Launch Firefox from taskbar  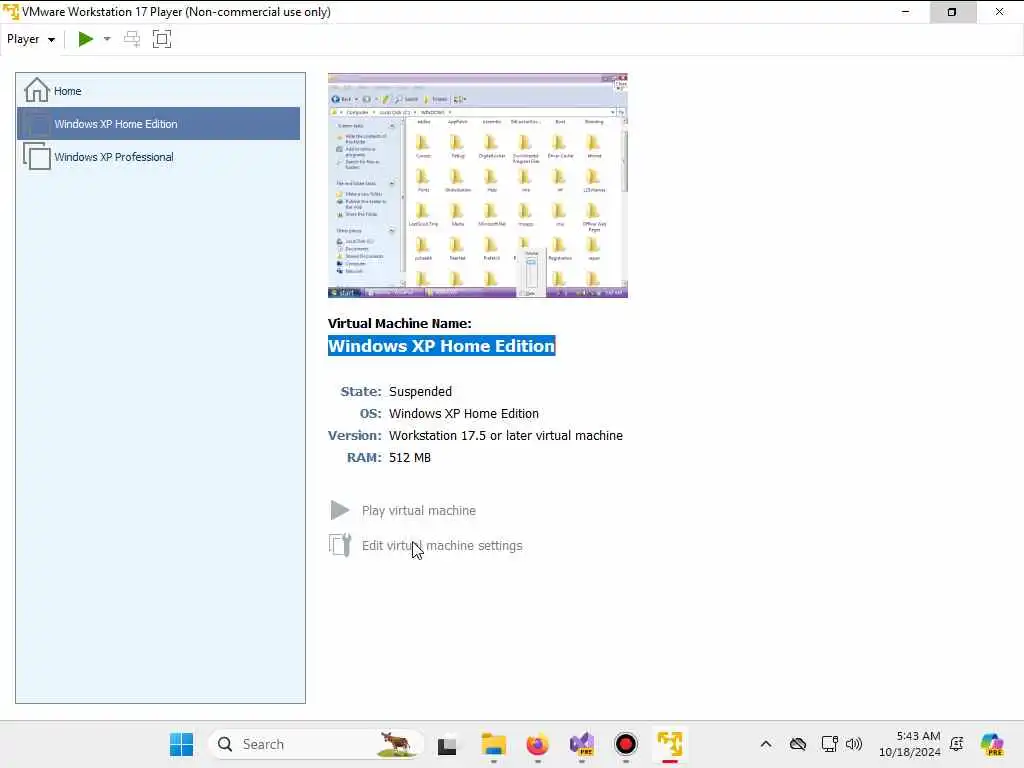(x=537, y=744)
